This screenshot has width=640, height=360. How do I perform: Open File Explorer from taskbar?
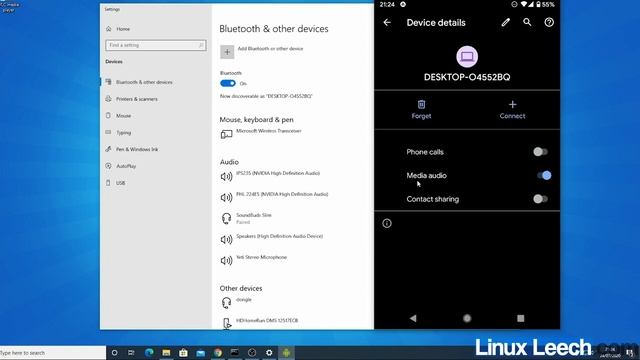[166, 353]
